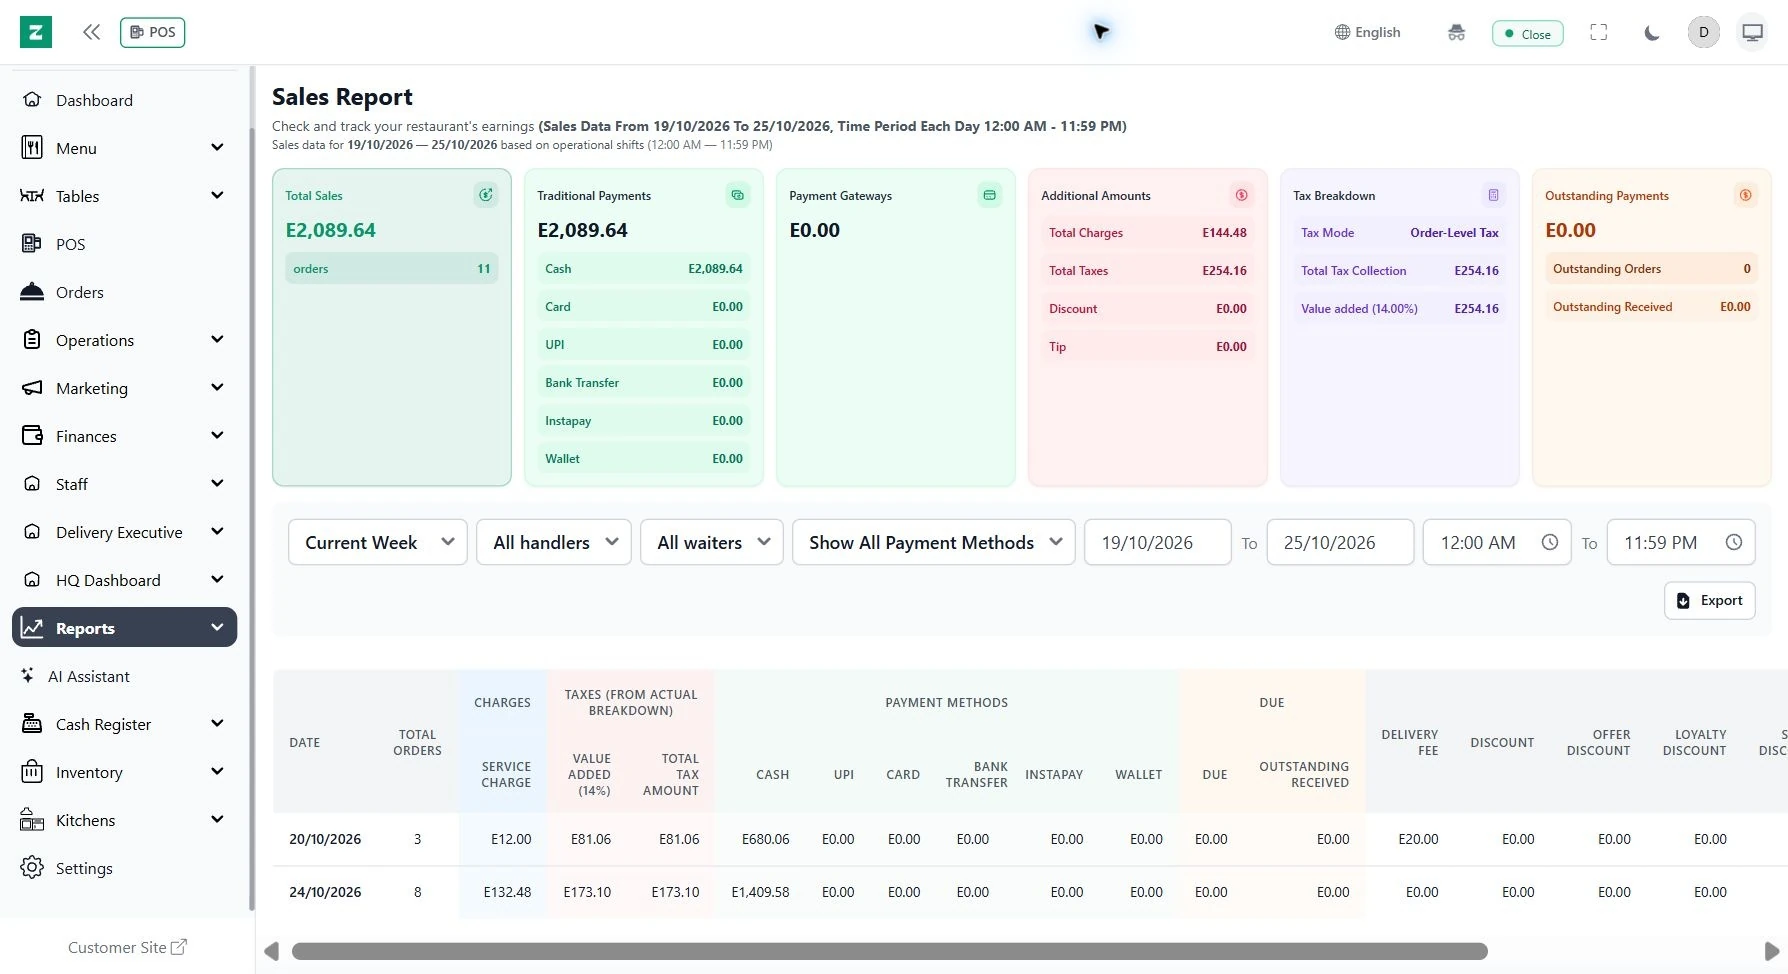Click the start date field 19/10/2026
Screen dimensions: 1788x974
point(1158,542)
